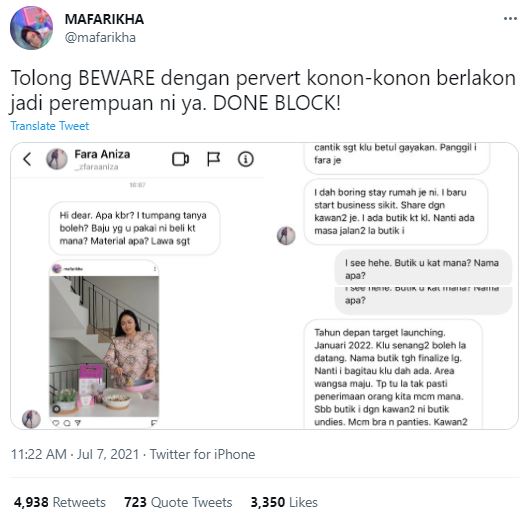Image resolution: width=526 pixels, height=515 pixels.
Task: Click the bookmark icon under shared post
Action: point(154,423)
